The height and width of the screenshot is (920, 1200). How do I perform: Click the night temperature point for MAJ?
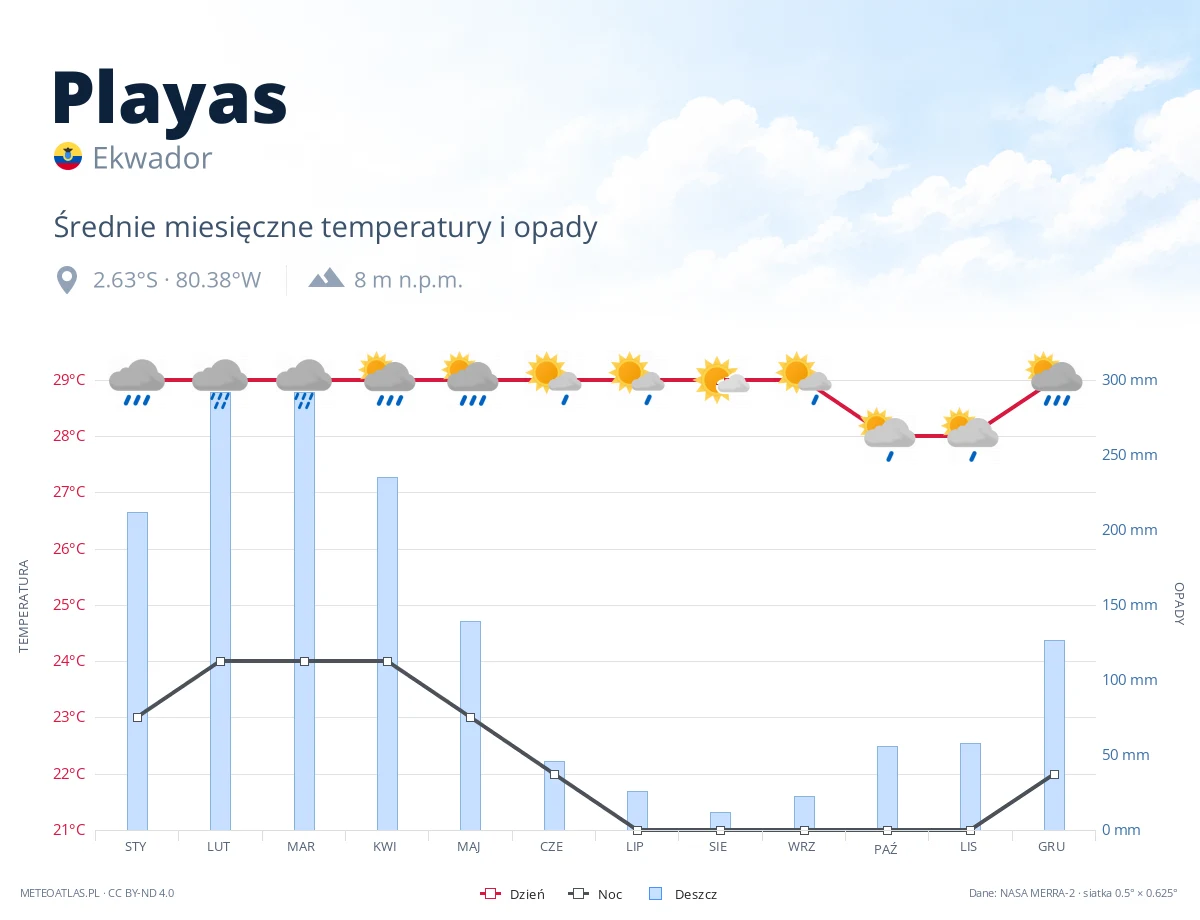point(470,717)
